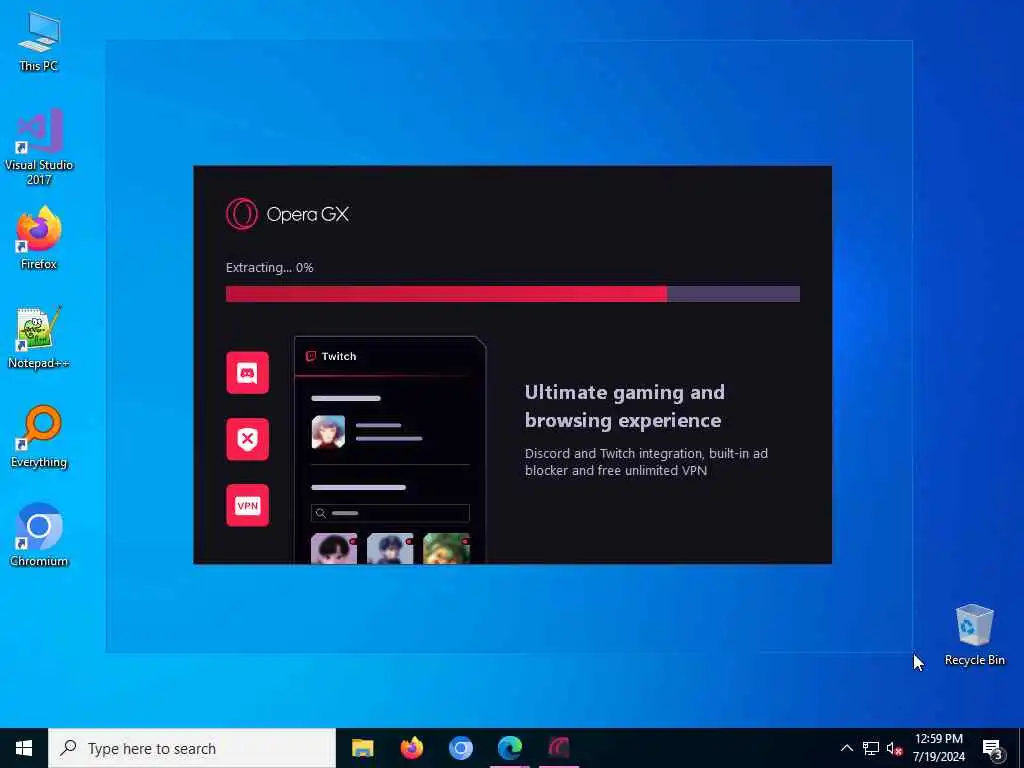Select the Firefox desktop shortcut
The image size is (1024, 768).
coord(39,238)
